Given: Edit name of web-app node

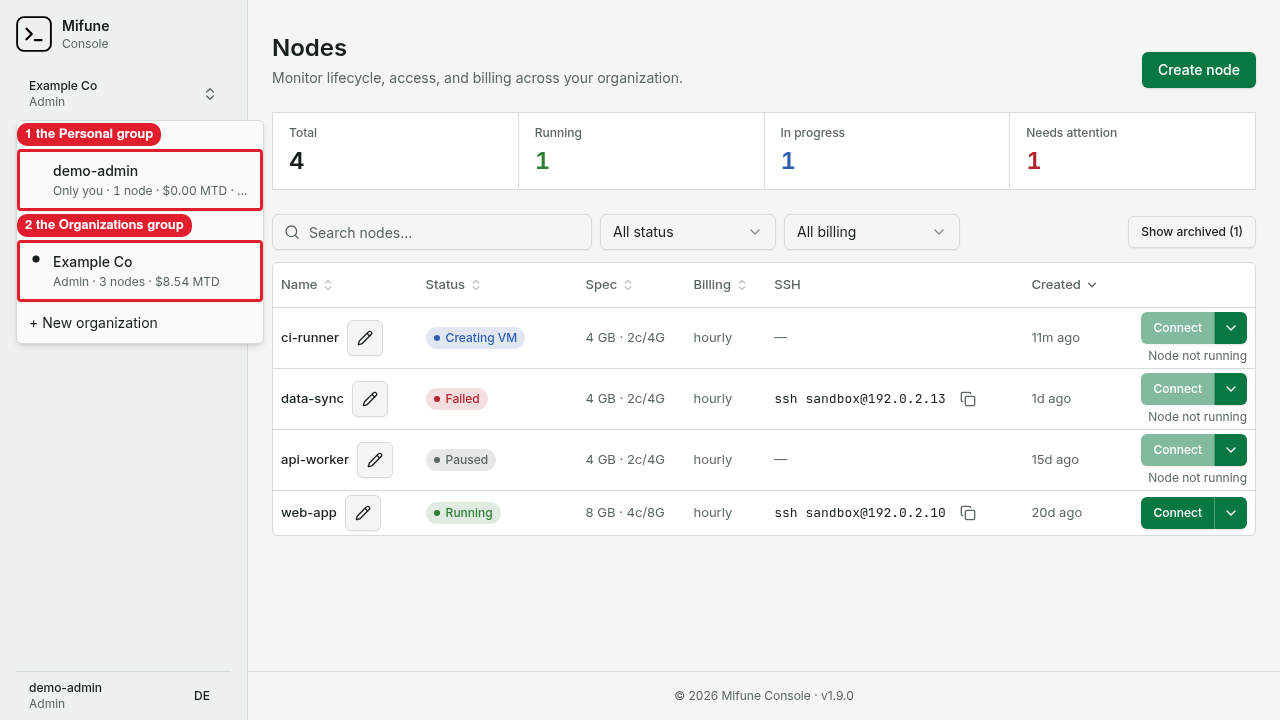Looking at the screenshot, I should click(363, 513).
